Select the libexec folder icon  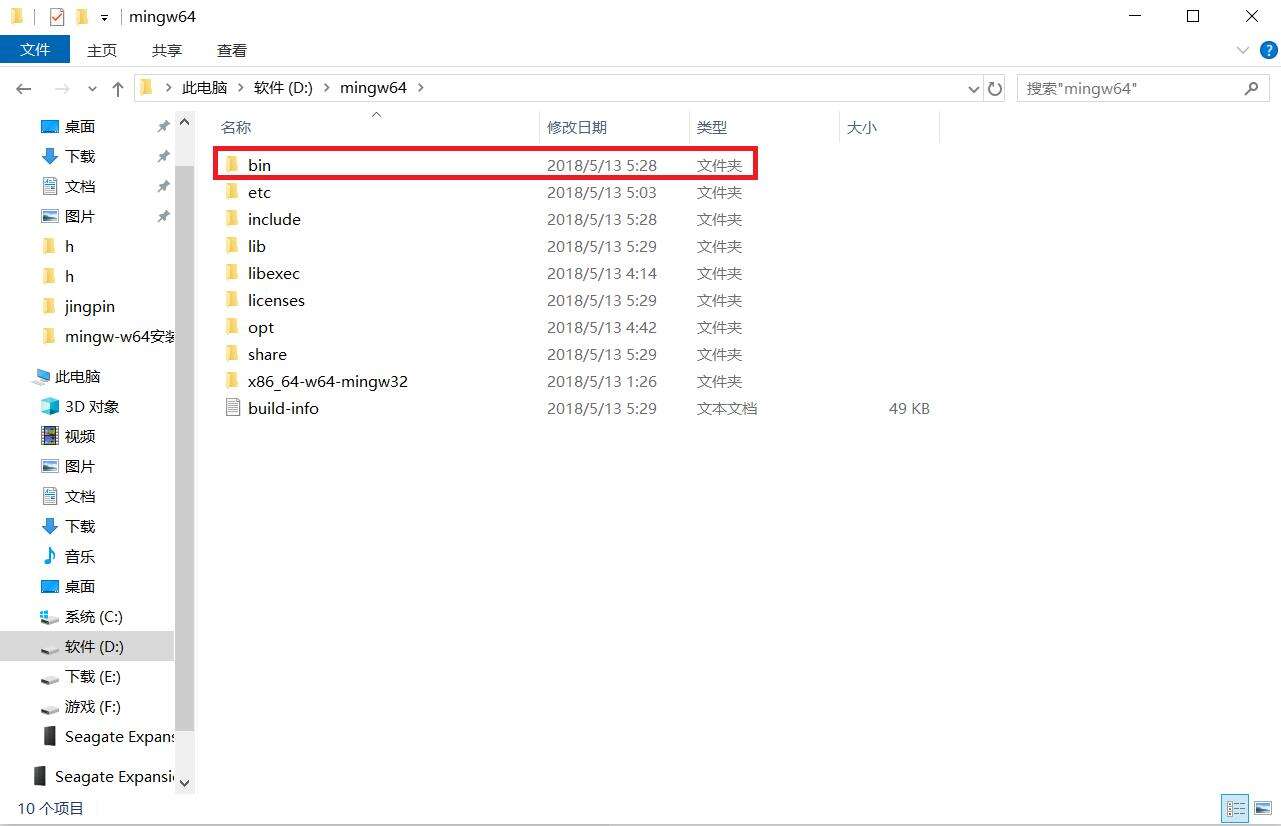point(233,273)
